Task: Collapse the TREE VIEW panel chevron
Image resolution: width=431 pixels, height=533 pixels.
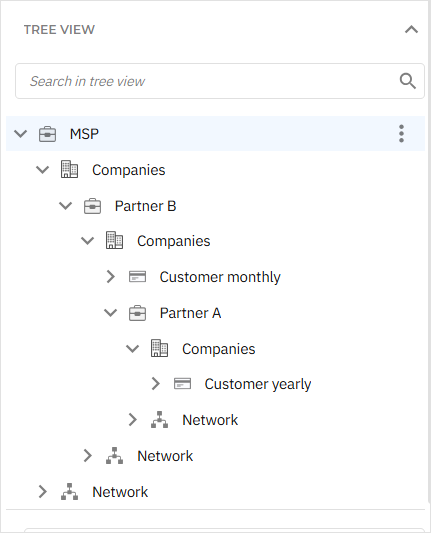Action: (x=411, y=30)
